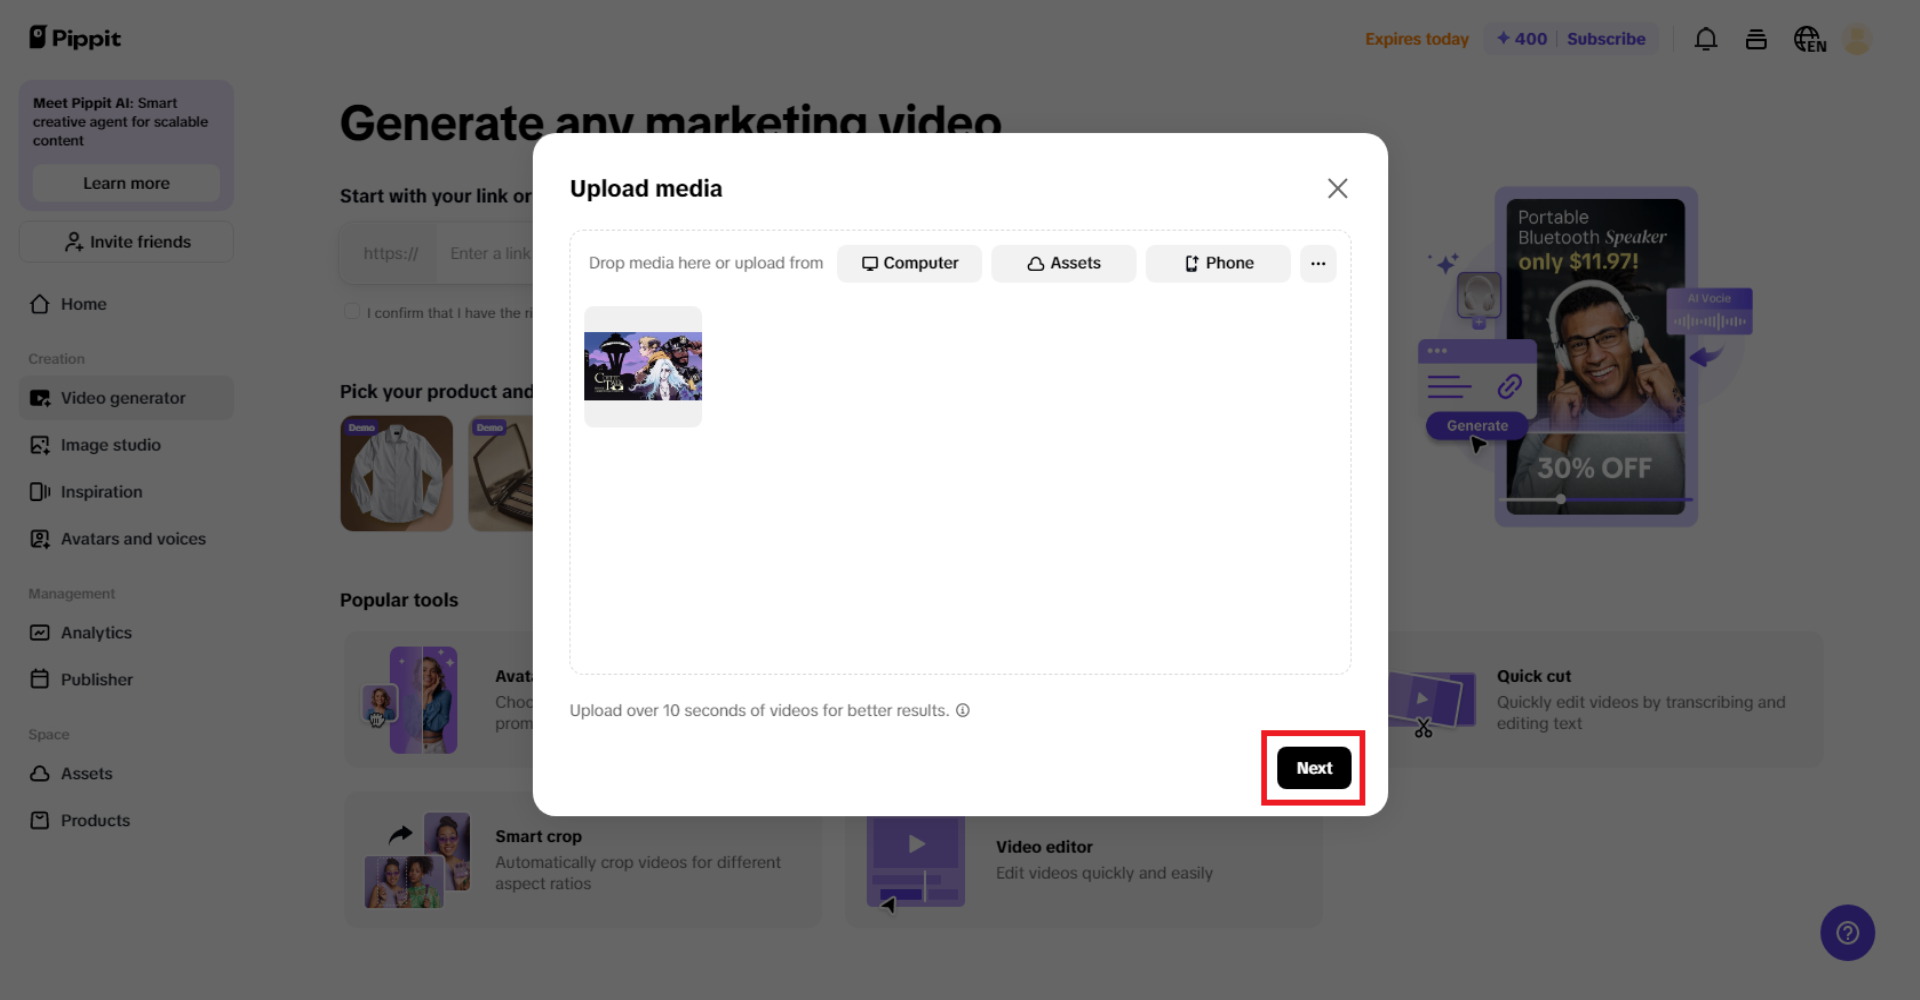Open the Analytics panel

point(96,632)
